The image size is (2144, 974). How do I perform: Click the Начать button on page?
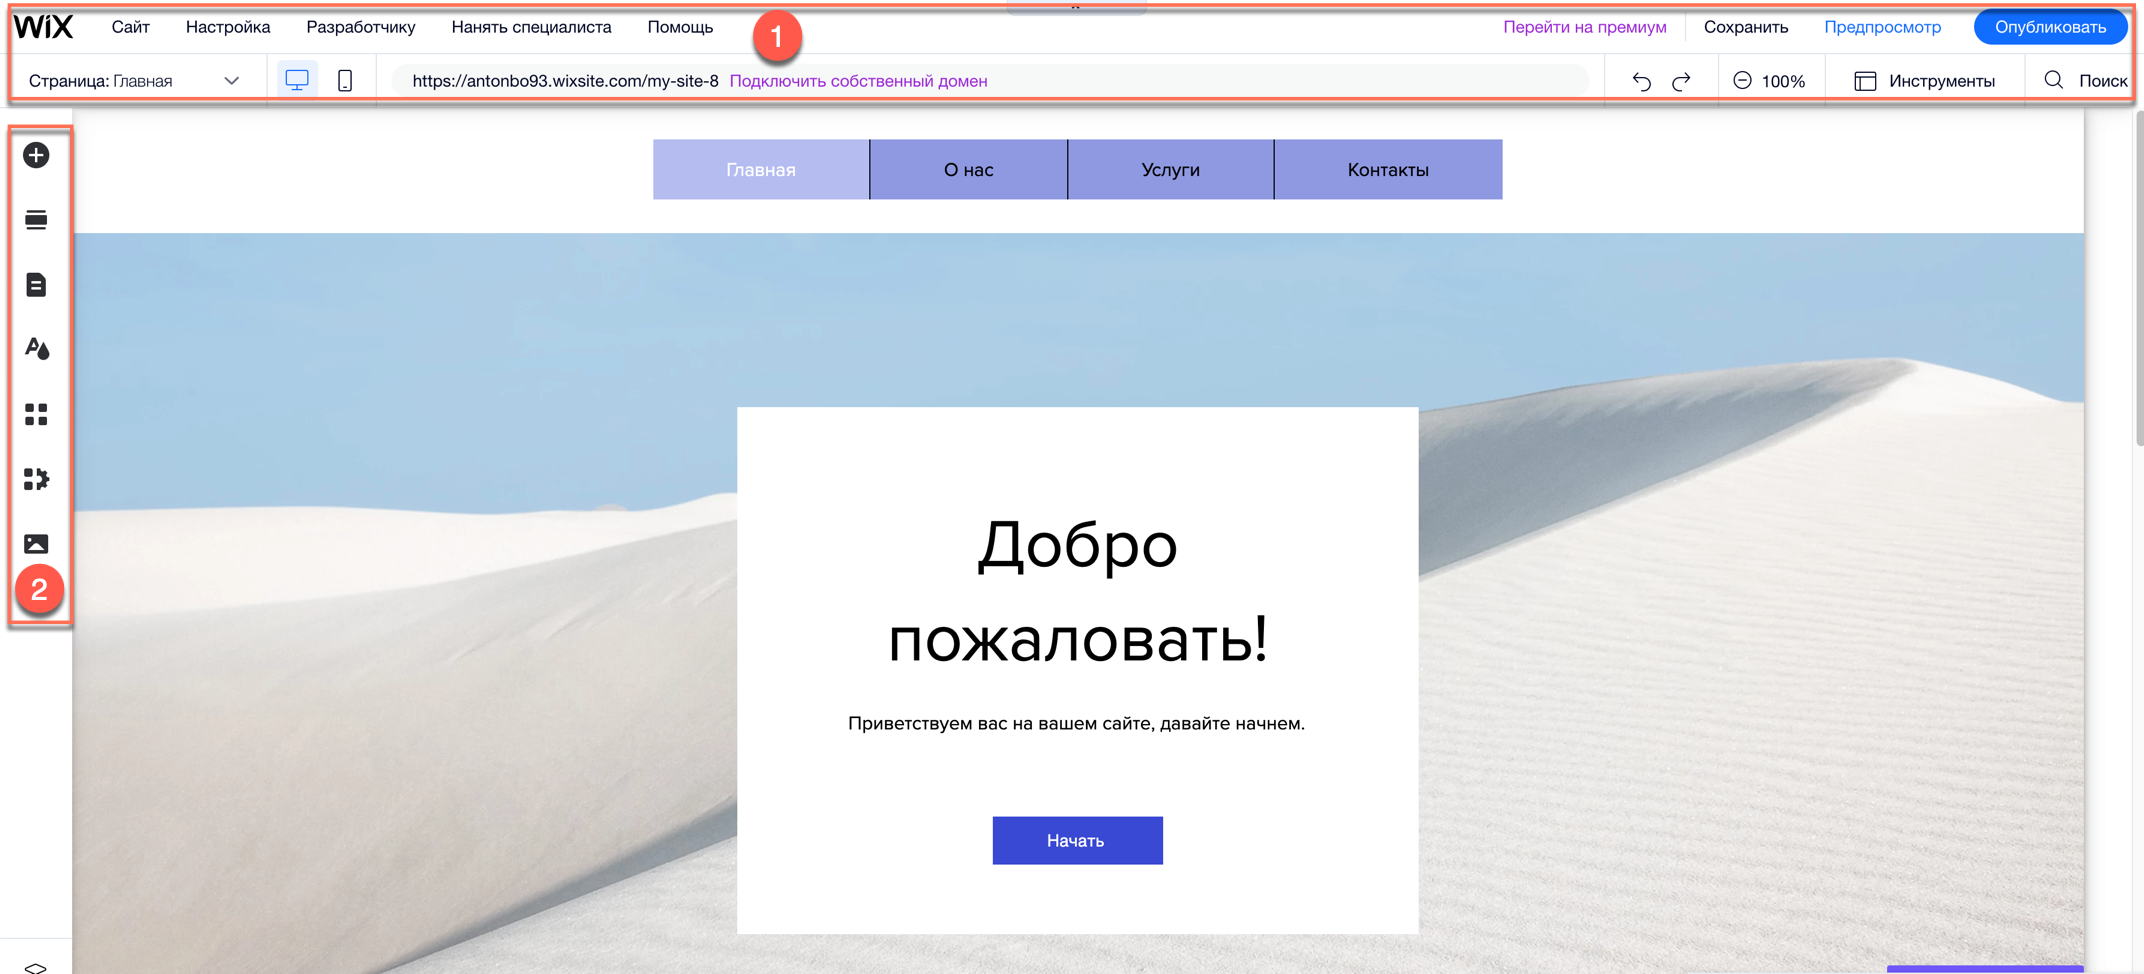(x=1077, y=841)
